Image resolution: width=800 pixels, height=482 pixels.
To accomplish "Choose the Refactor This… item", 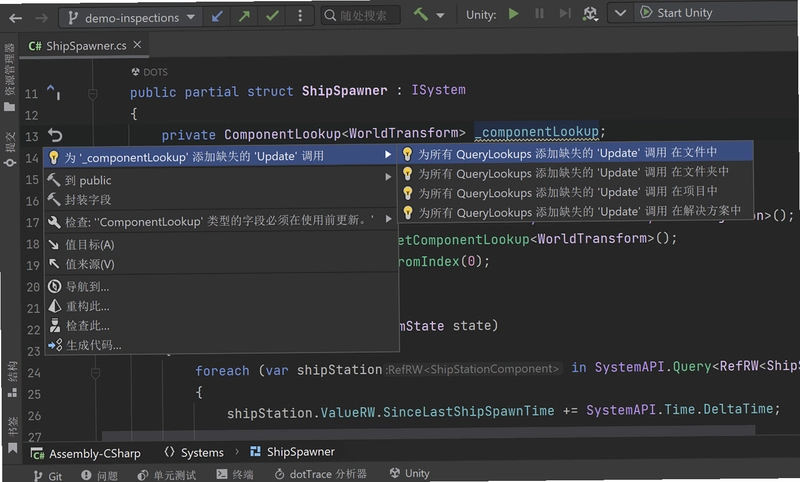I will pos(220,306).
